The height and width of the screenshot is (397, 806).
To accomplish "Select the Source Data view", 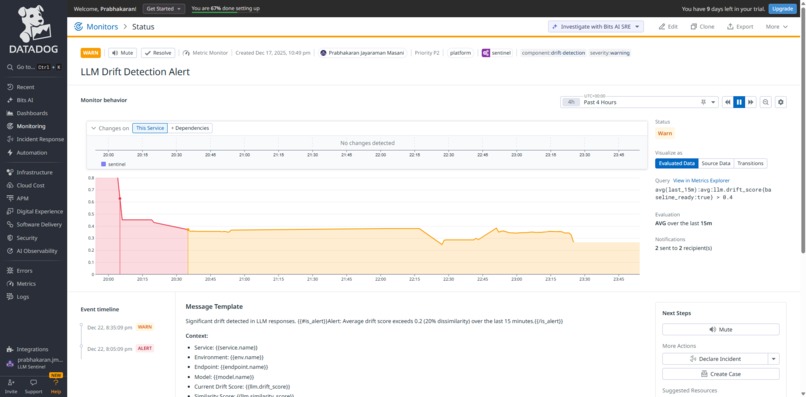I will (716, 164).
